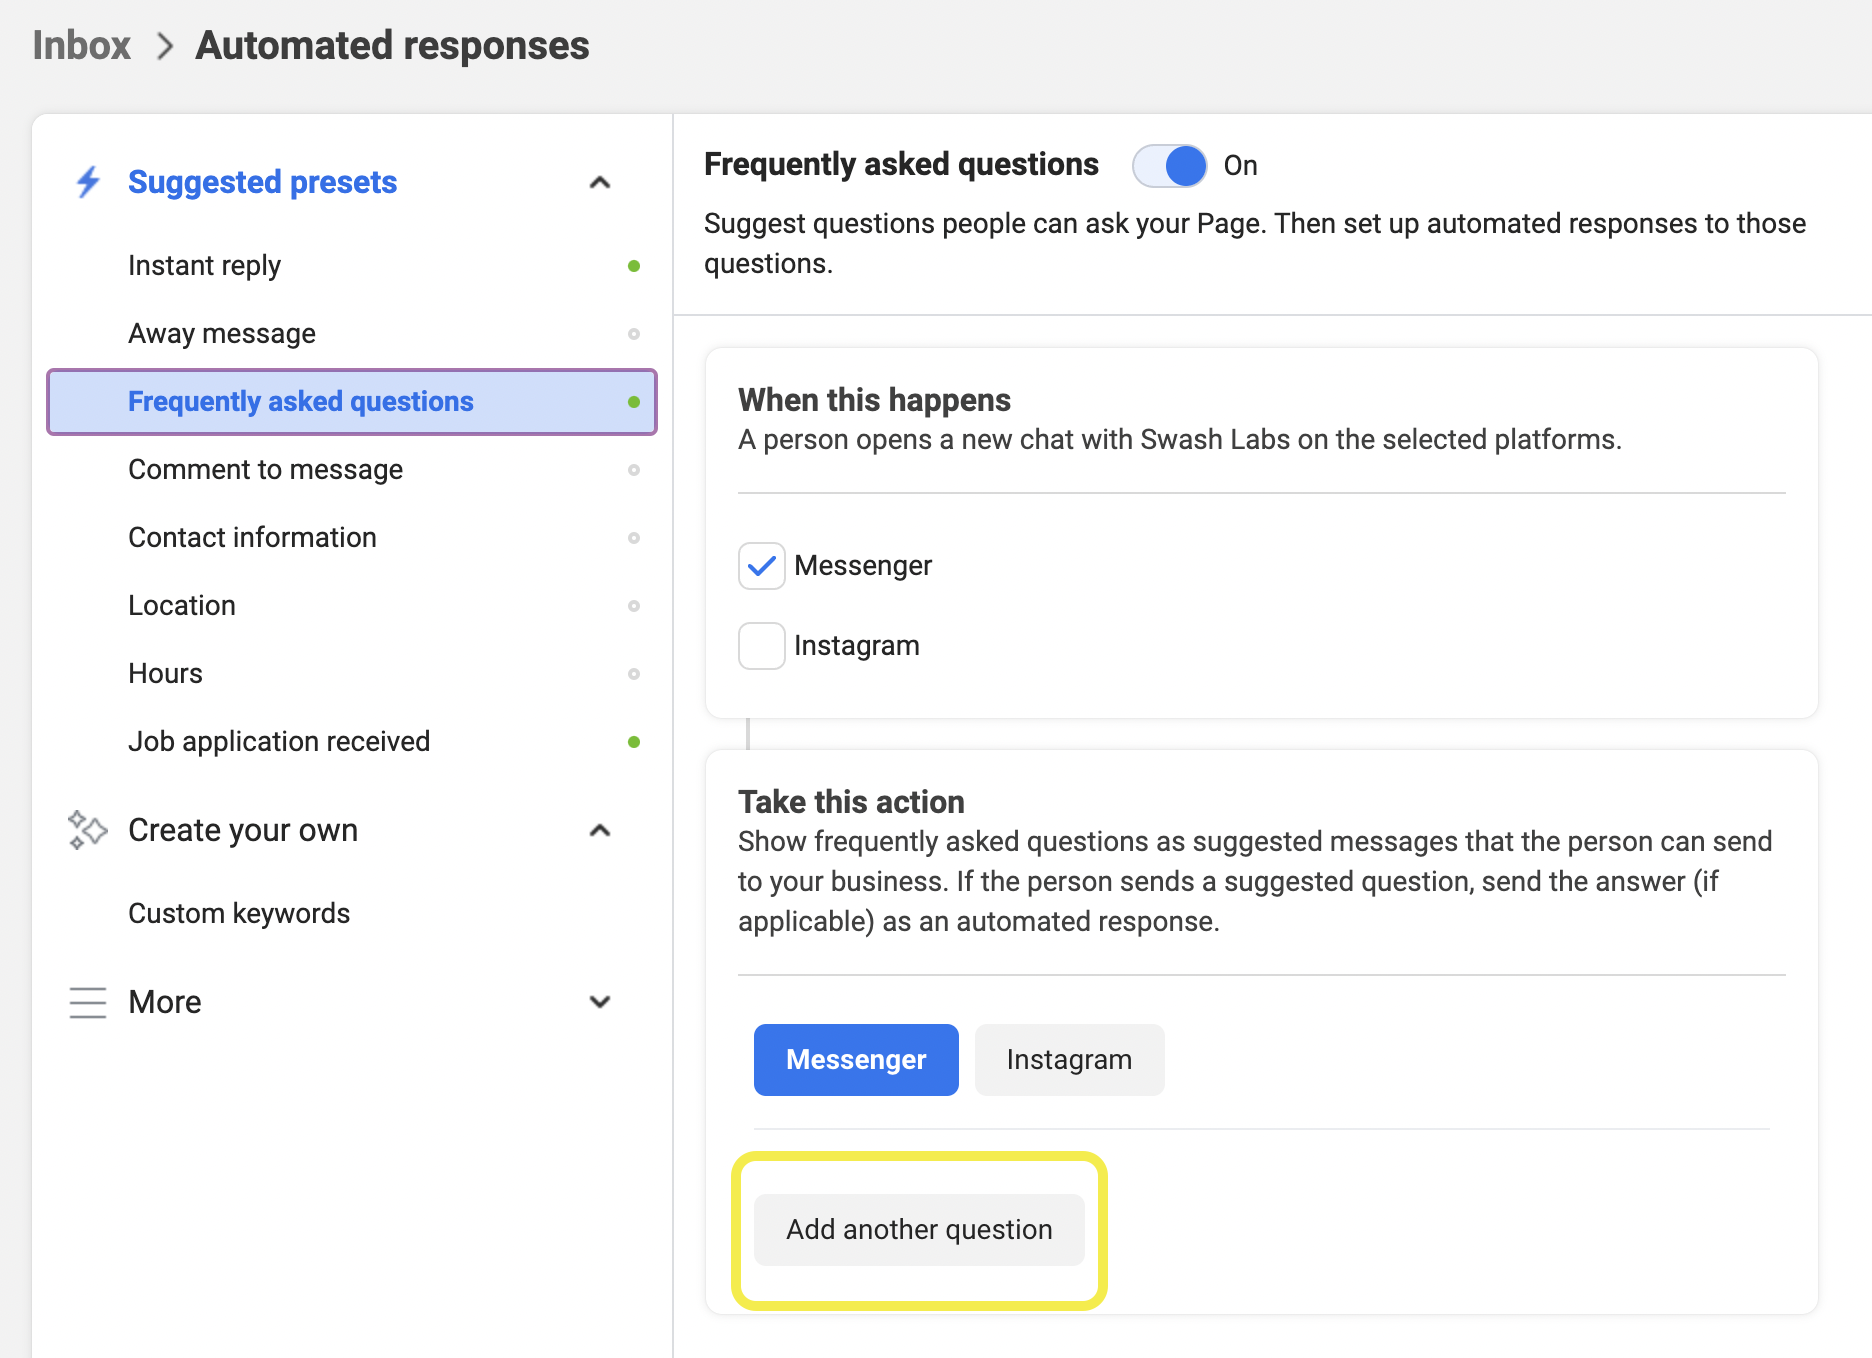This screenshot has width=1872, height=1358.
Task: Click the lightning bolt Suggested presets icon
Action: pos(88,182)
